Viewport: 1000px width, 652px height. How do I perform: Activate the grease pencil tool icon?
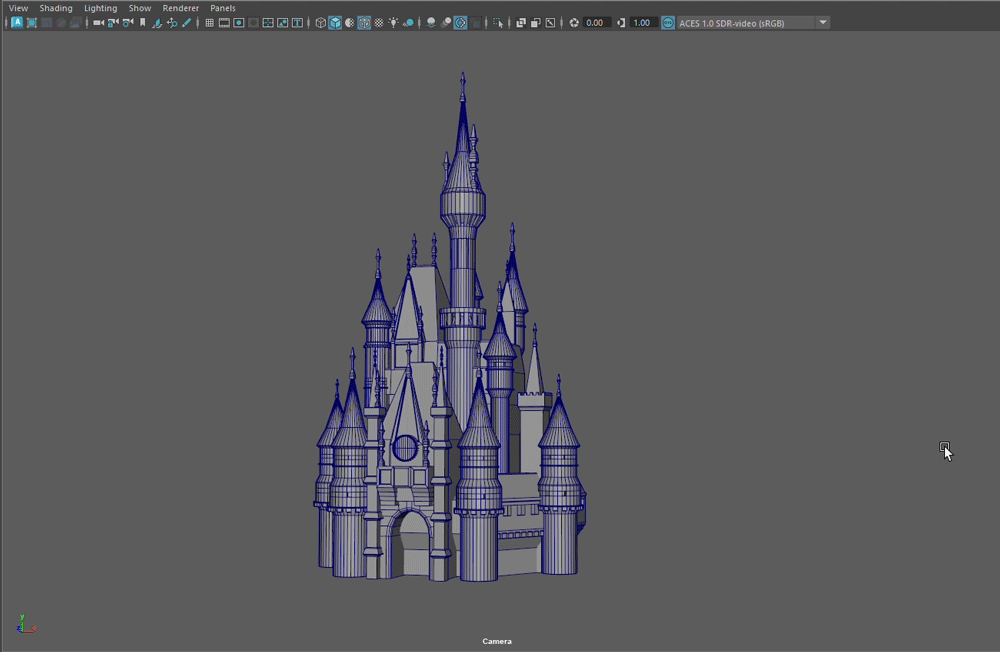pos(186,22)
